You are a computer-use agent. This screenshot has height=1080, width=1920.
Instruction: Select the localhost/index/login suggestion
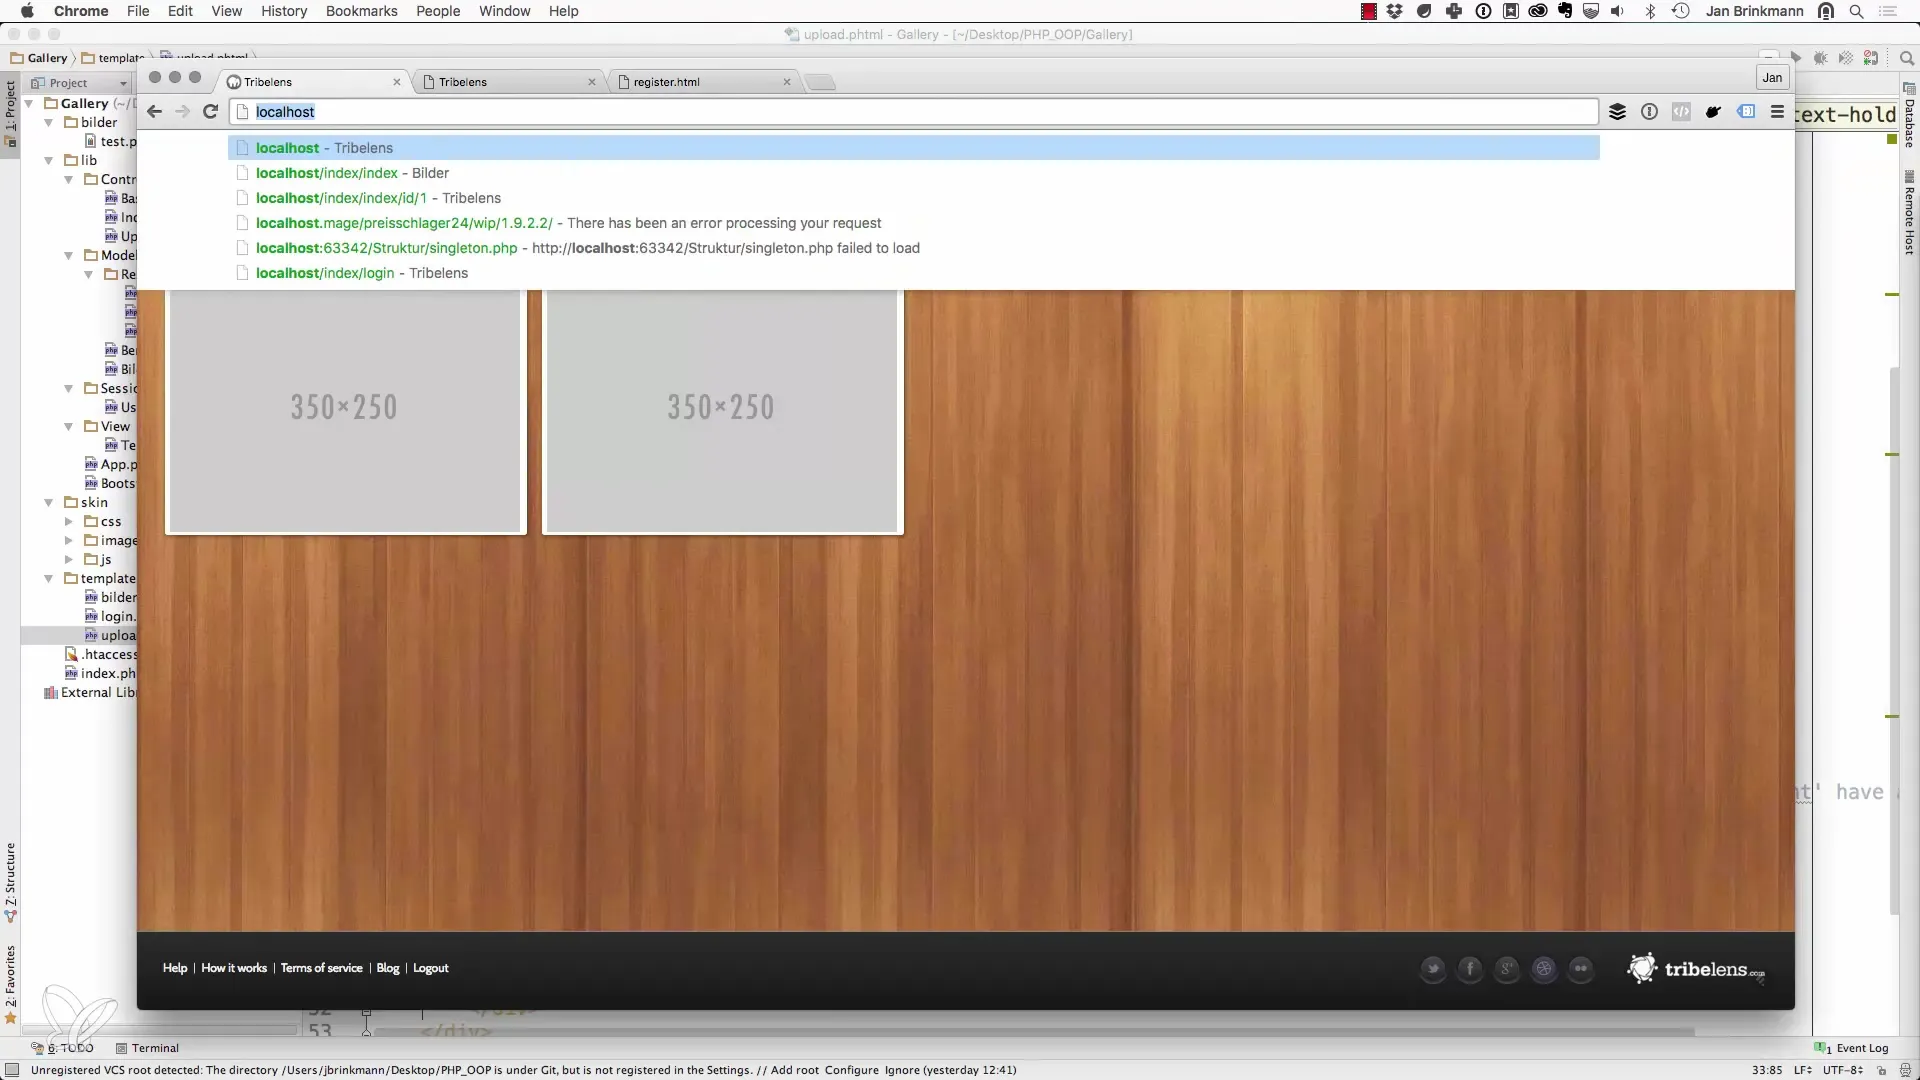[914, 273]
